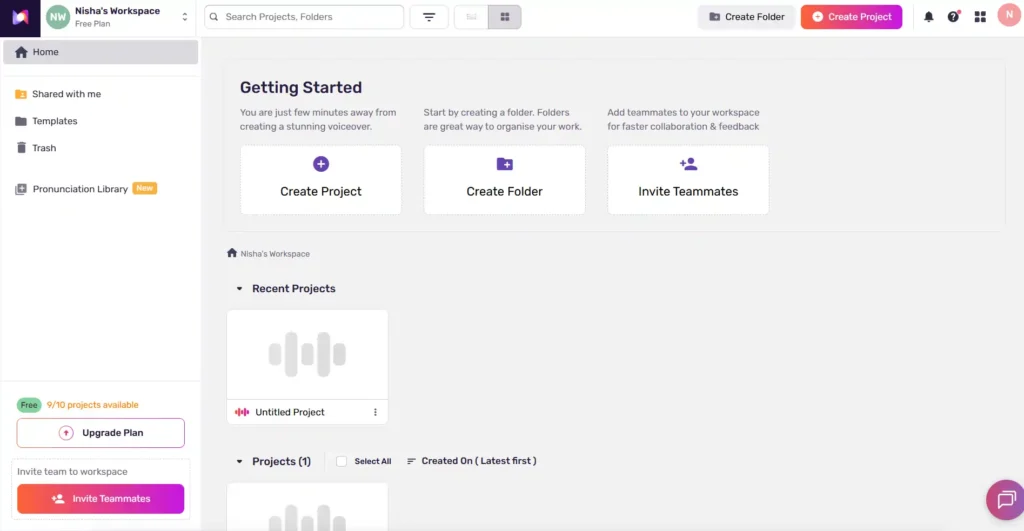1024x531 pixels.
Task: Click the purple plus circle icon
Action: 321,164
